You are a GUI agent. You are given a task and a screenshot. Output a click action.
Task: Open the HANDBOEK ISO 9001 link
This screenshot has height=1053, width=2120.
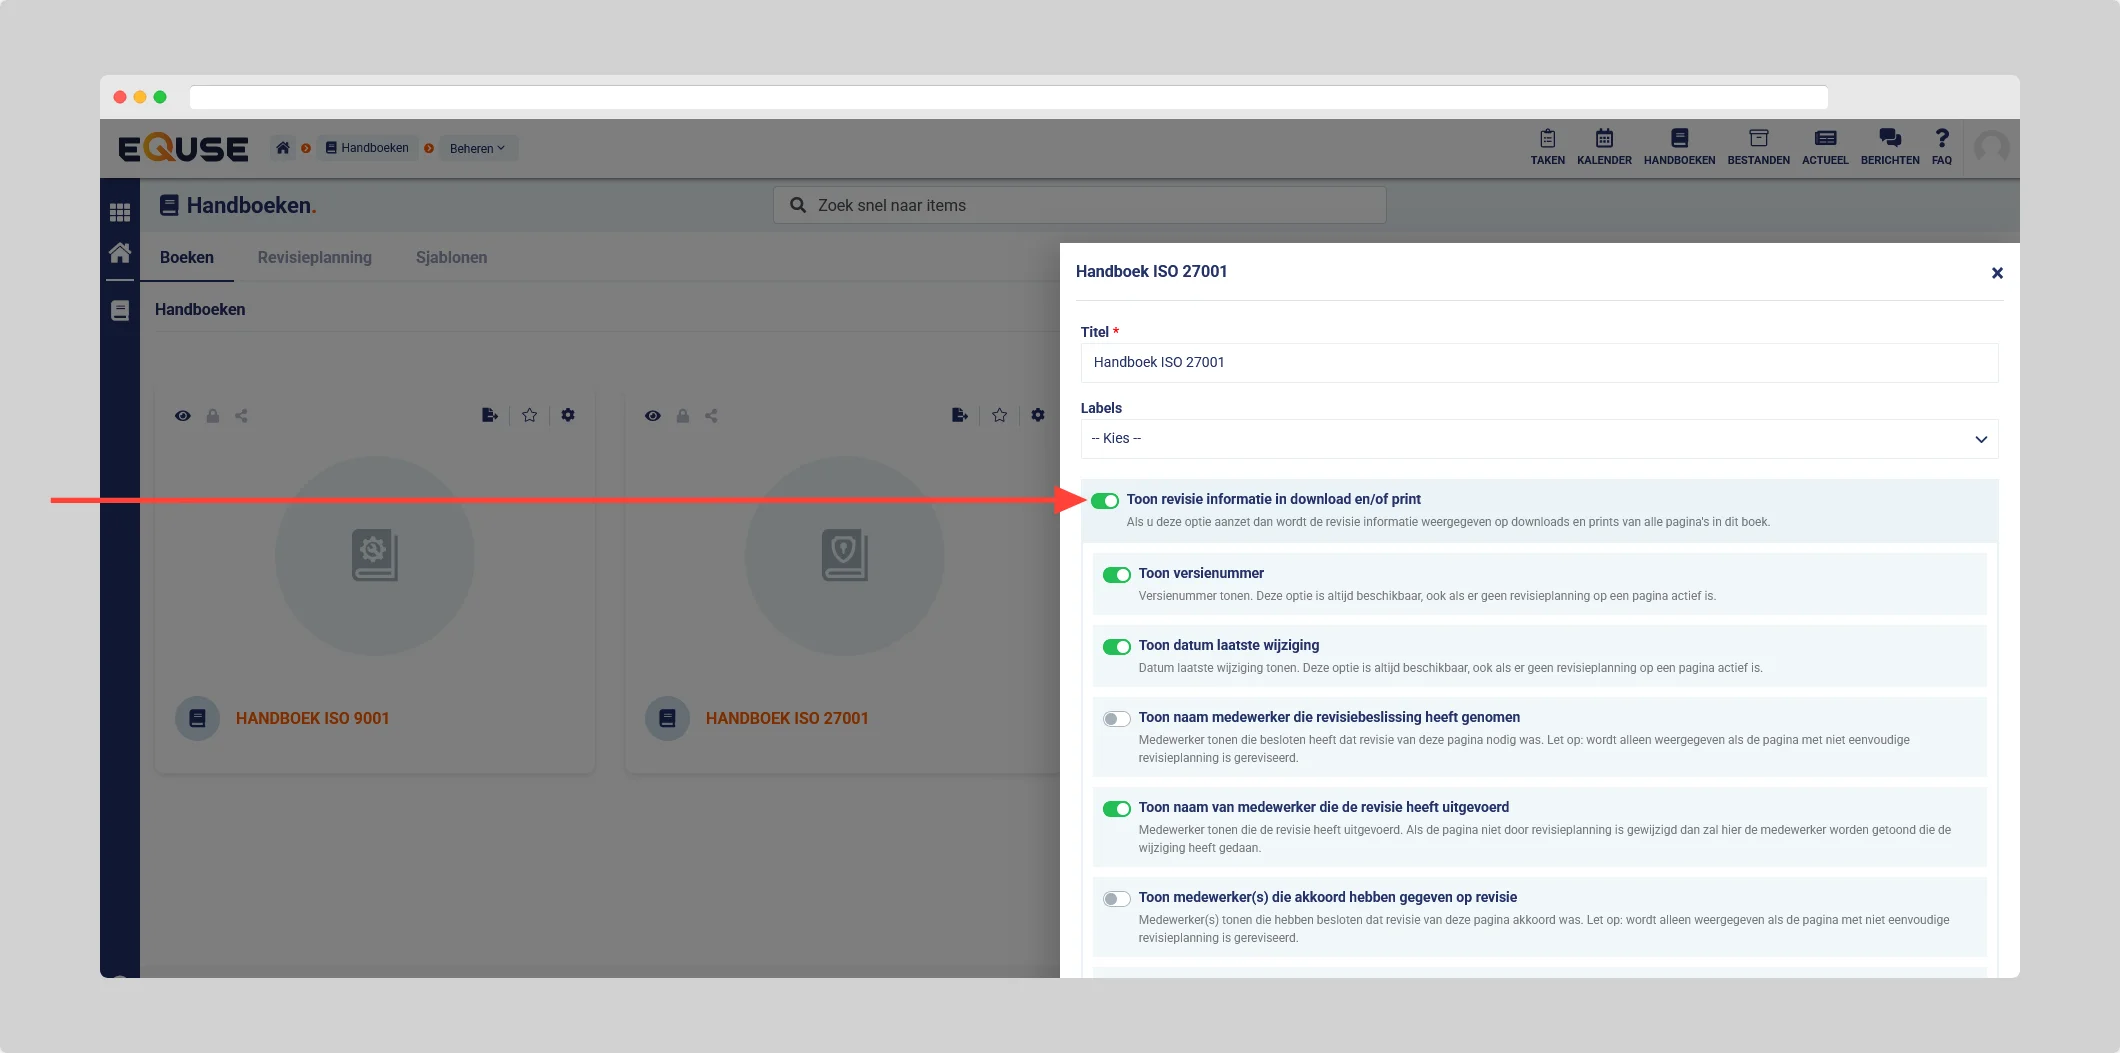point(312,718)
